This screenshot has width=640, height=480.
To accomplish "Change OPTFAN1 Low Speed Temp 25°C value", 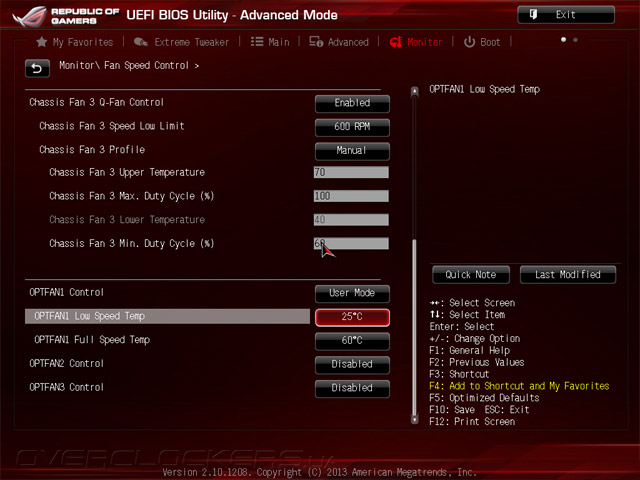I will coord(352,317).
